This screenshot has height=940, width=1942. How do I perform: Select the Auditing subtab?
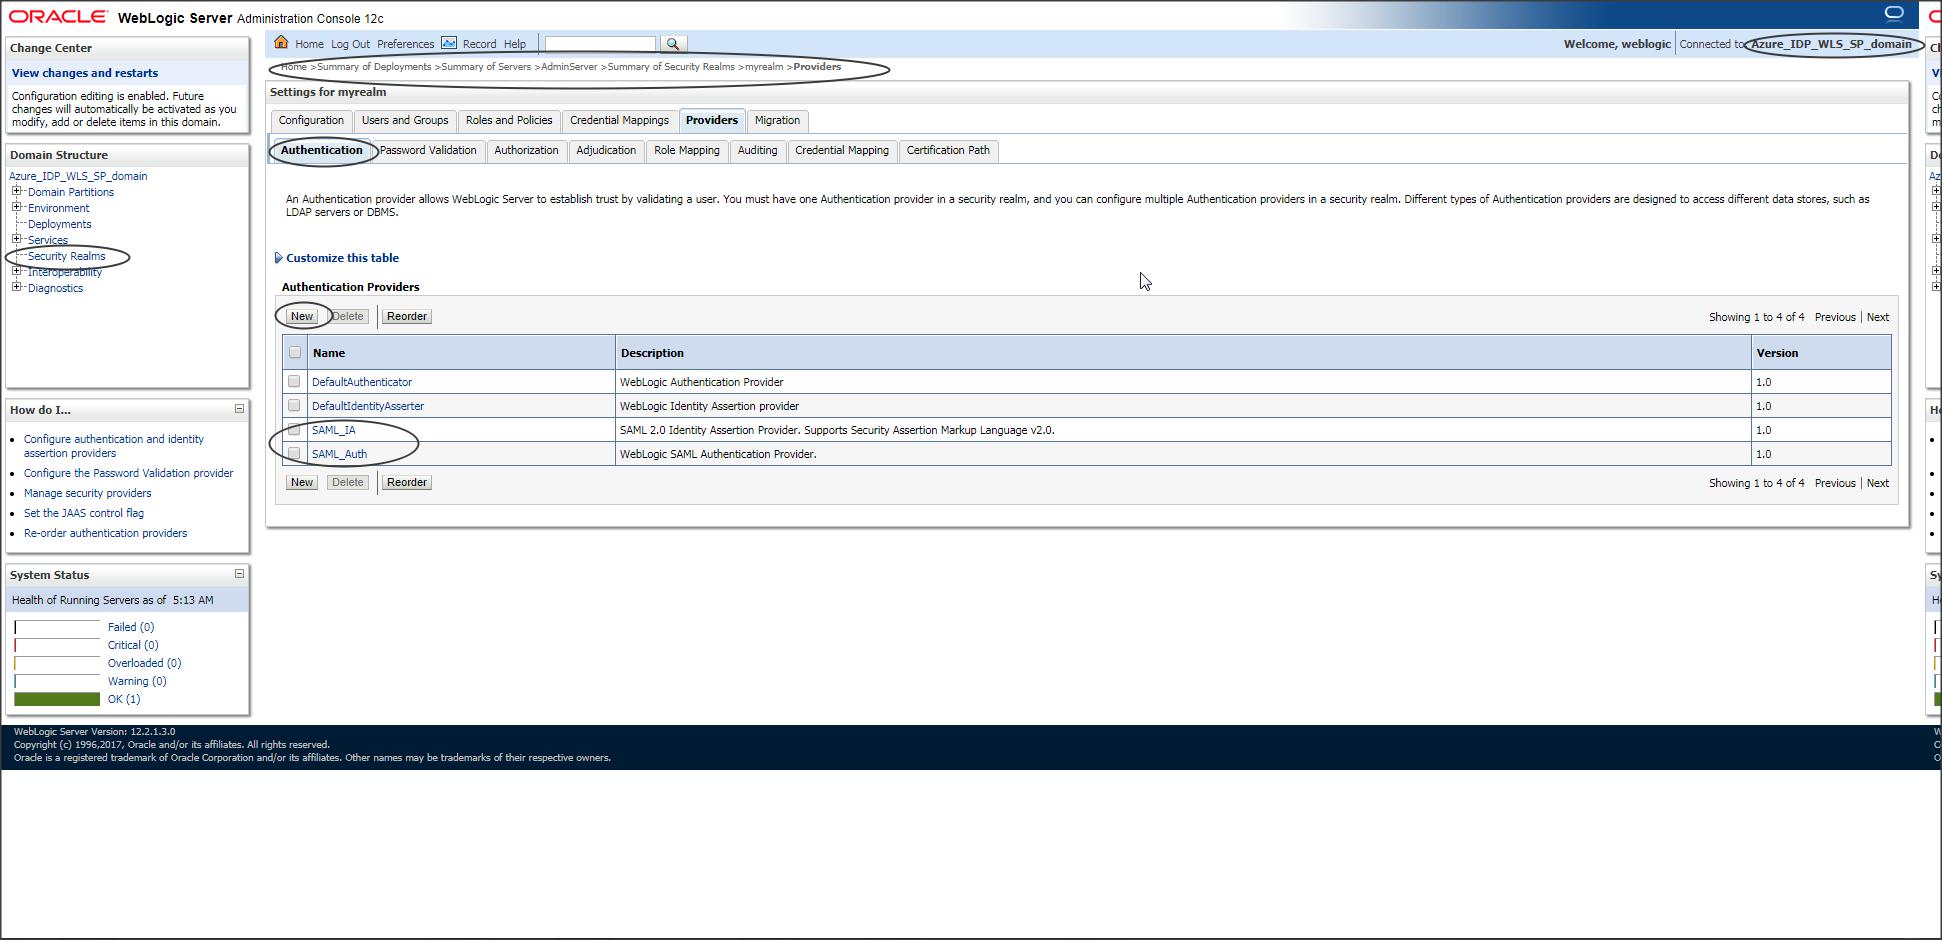pyautogui.click(x=757, y=151)
